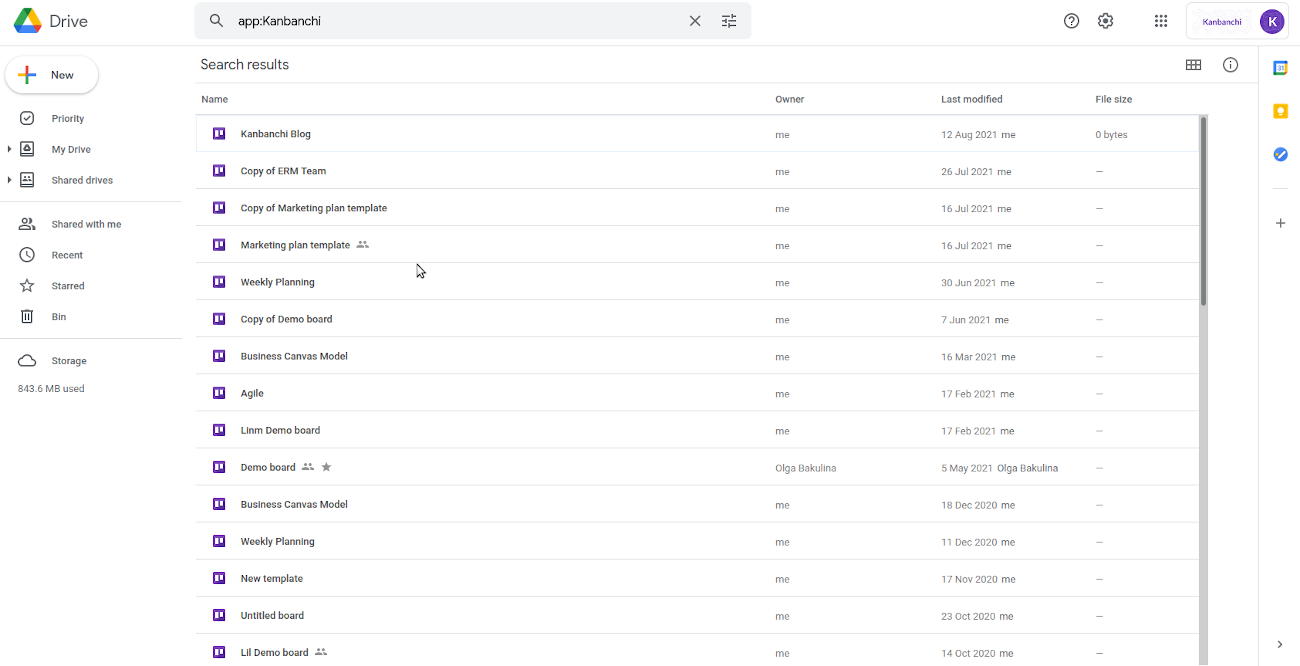
Task: Click the Kanbanchi account avatar
Action: (1271, 21)
